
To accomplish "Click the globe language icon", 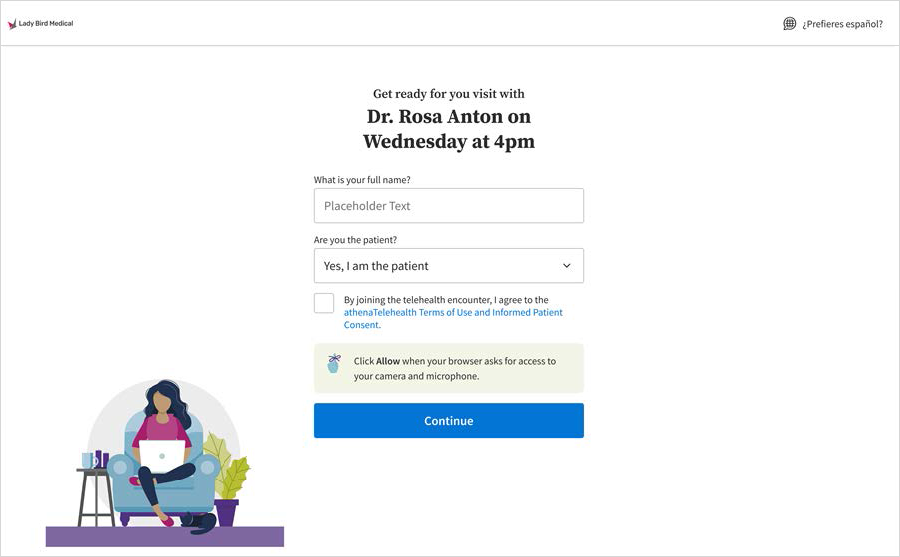I will tap(790, 24).
